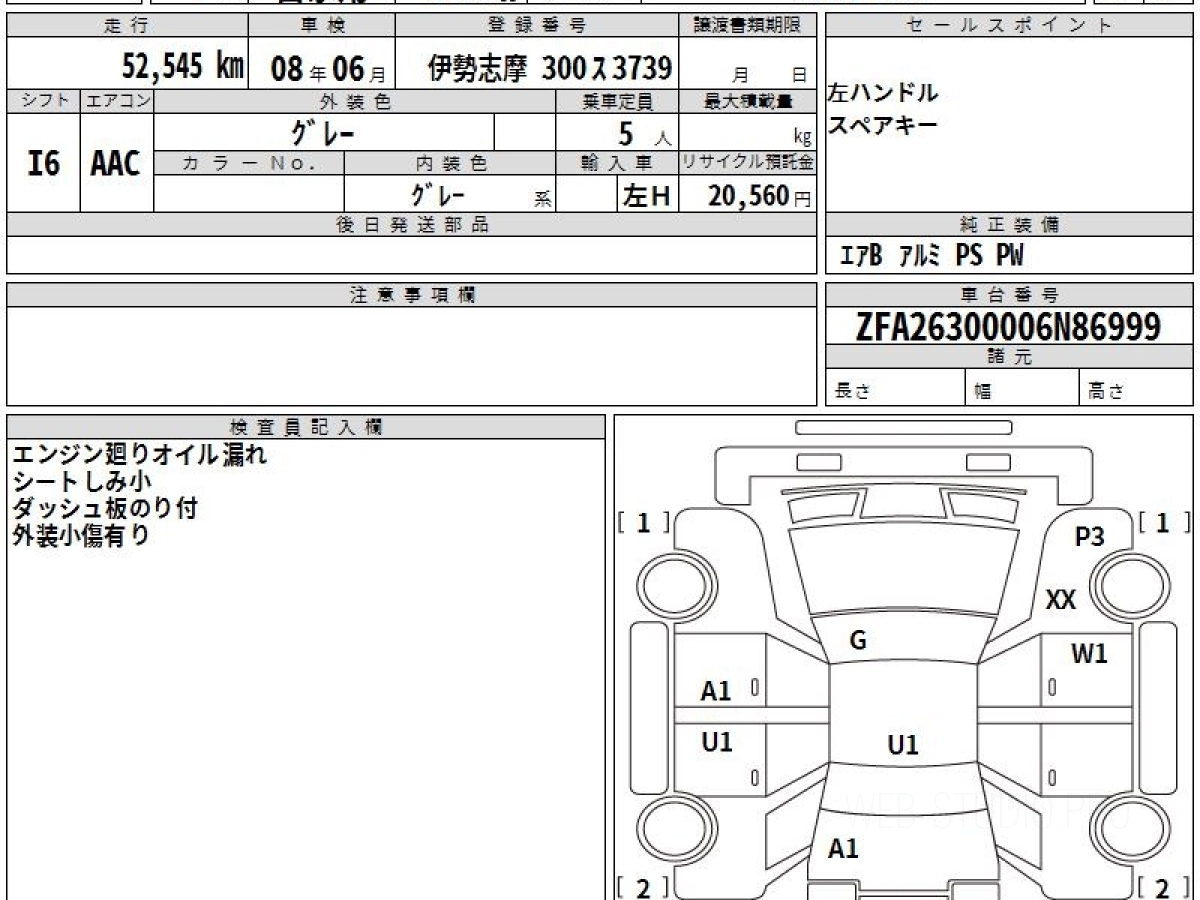Select the スペアキー sales point text
This screenshot has height=900, width=1200.
882,125
